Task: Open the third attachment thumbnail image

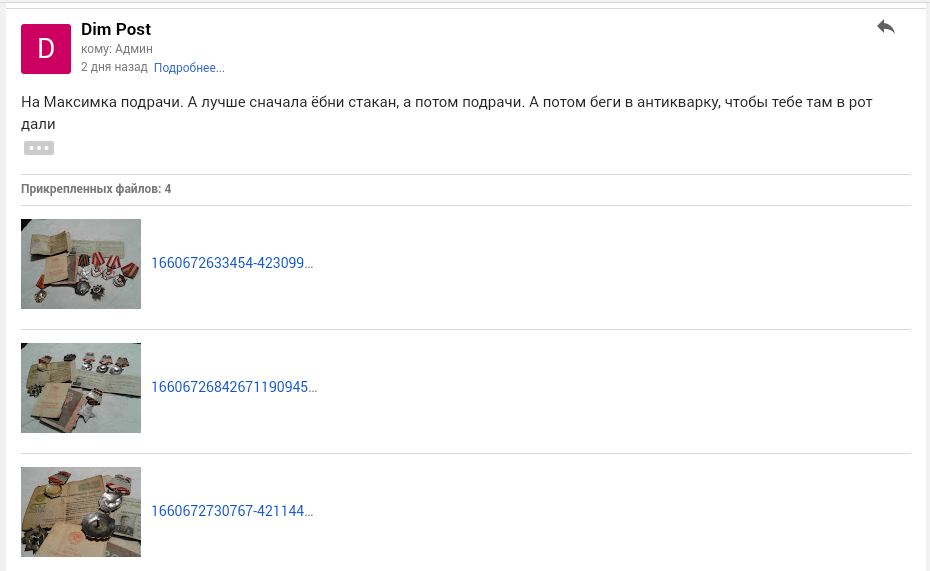Action: pos(81,512)
